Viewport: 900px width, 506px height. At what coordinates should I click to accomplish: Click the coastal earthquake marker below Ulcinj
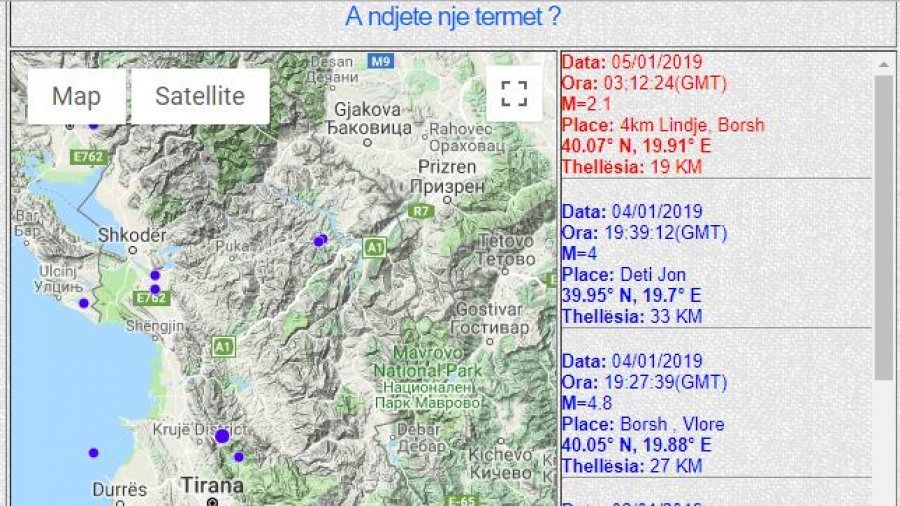[84, 303]
